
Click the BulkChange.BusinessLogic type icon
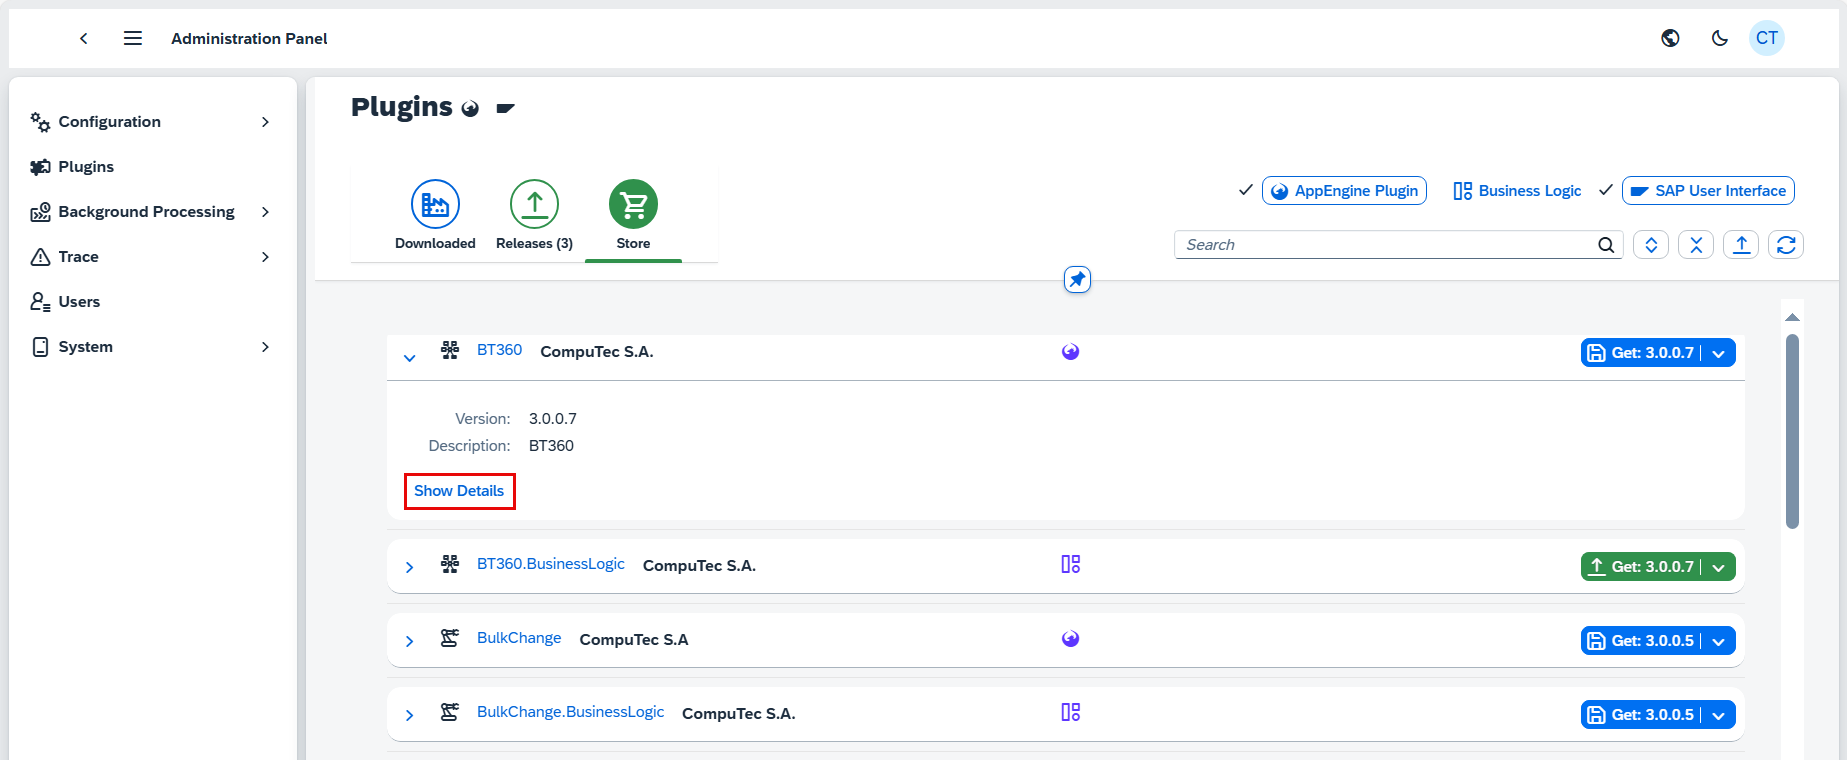click(1070, 712)
